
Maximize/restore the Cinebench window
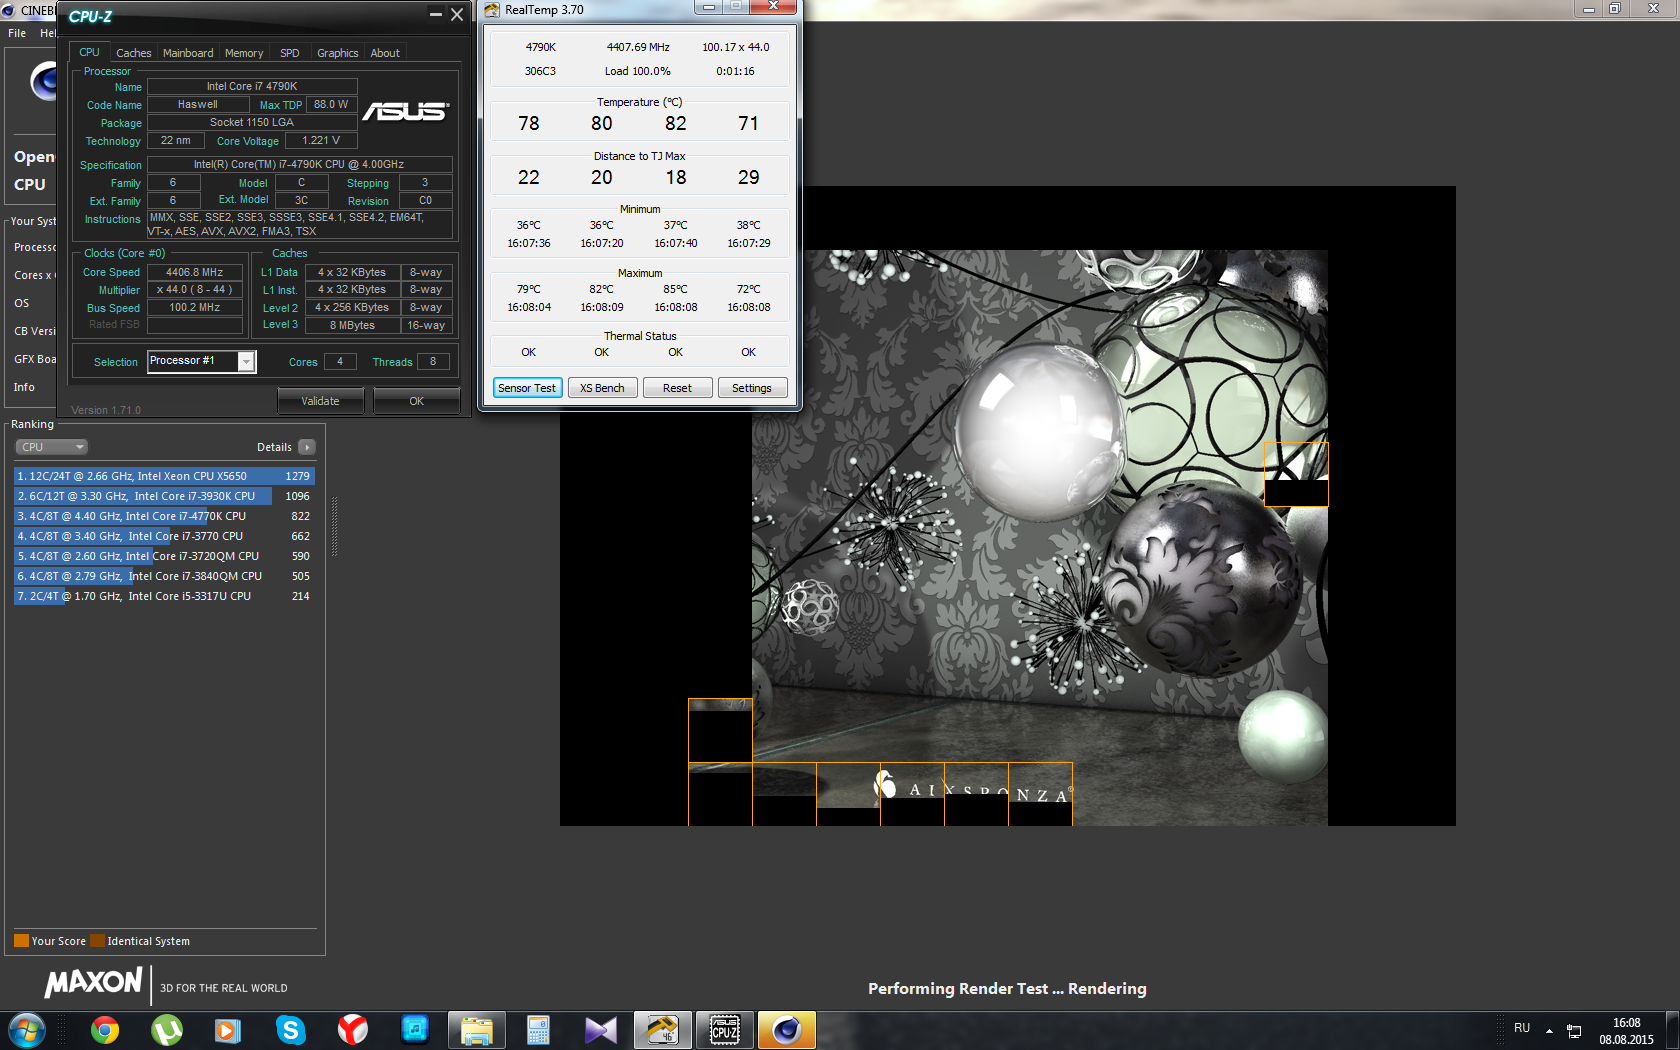(x=1615, y=9)
